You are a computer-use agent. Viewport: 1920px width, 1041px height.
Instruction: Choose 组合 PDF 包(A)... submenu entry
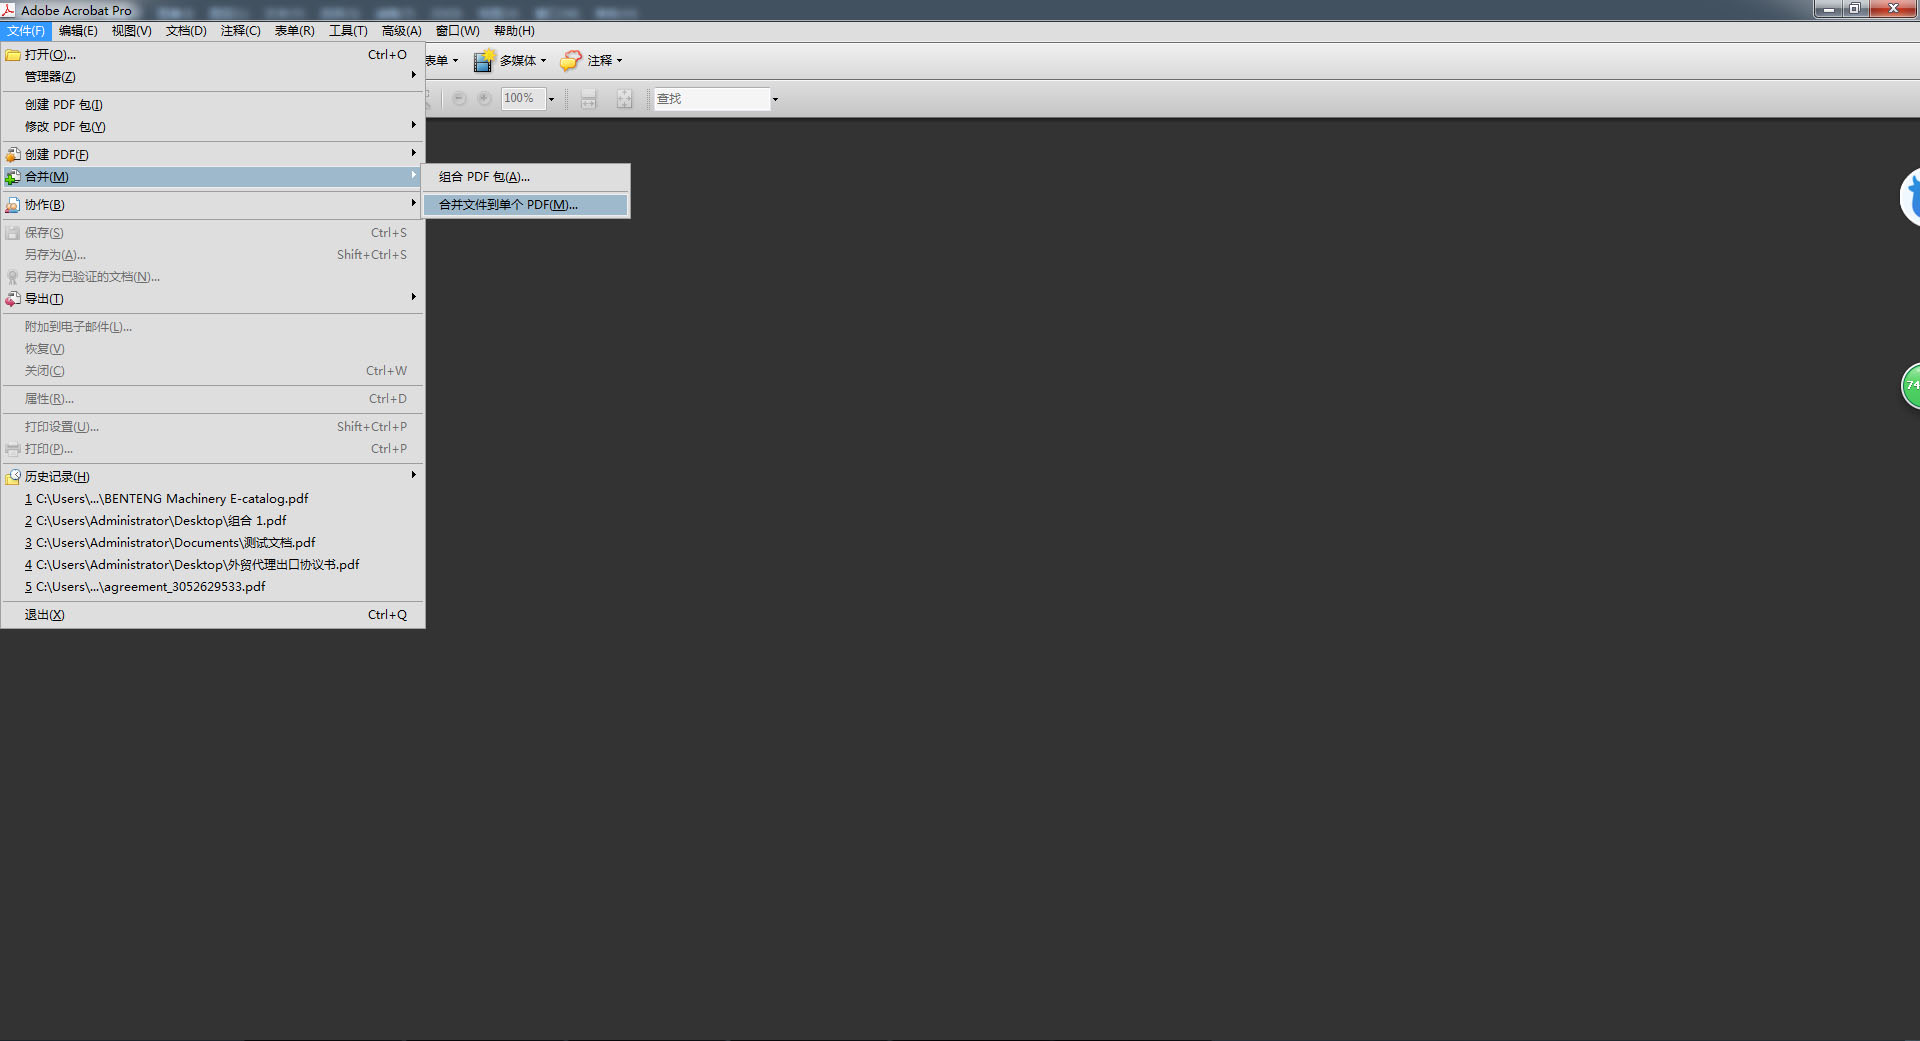(x=526, y=177)
